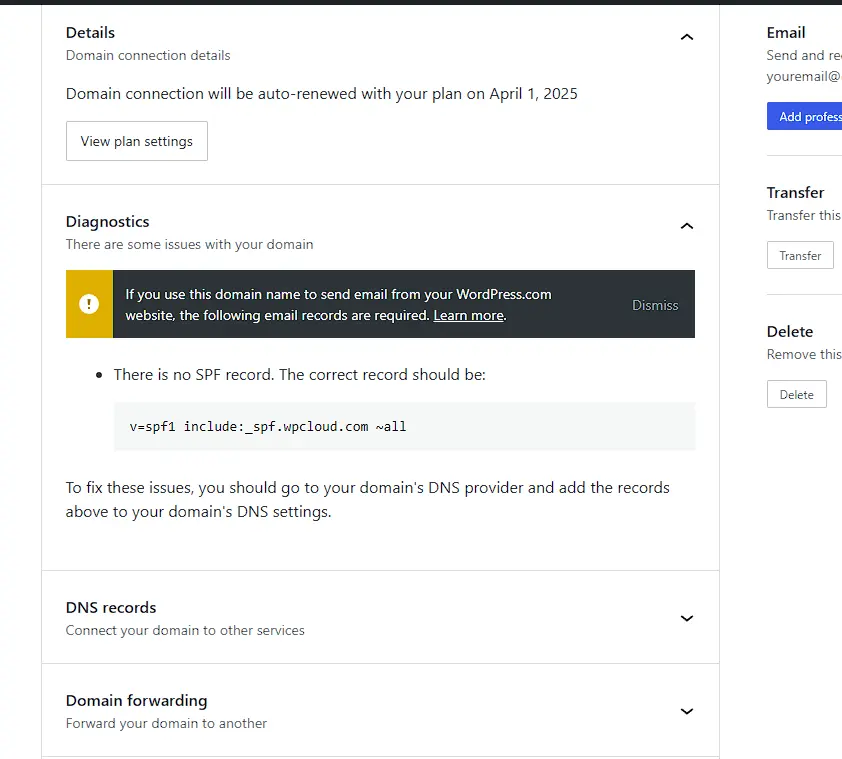
Task: Click 'Forward your domain to another' text
Action: pos(166,723)
